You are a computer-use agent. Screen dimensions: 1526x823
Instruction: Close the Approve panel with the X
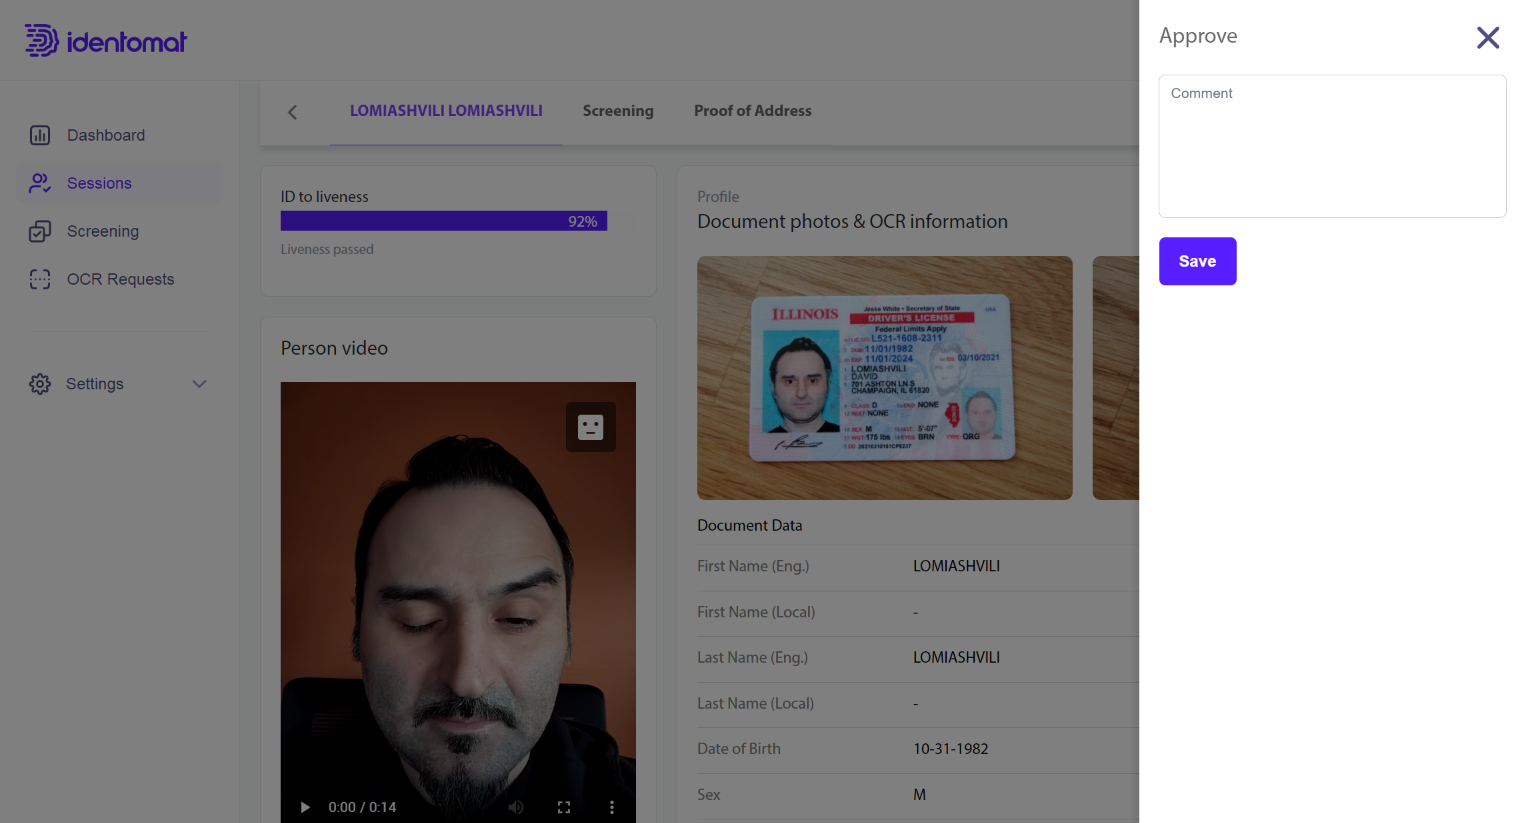coord(1487,38)
